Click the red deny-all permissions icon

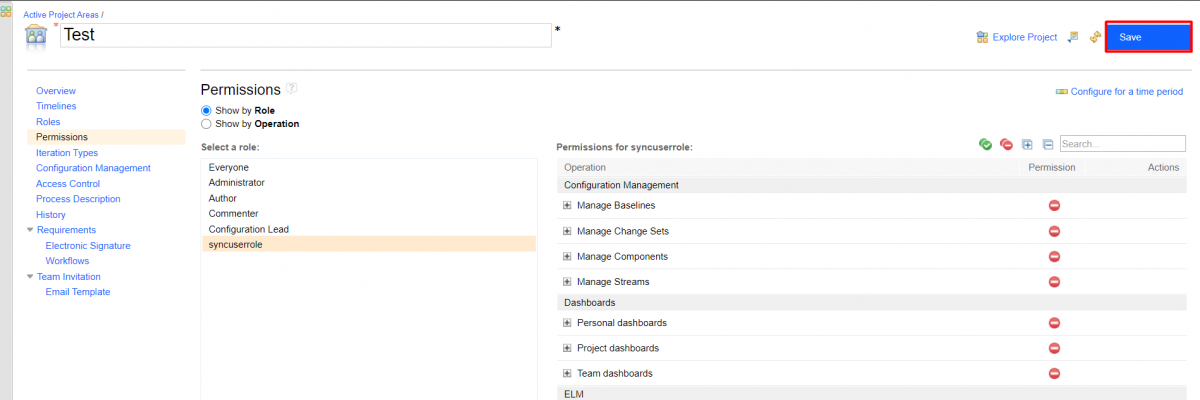point(1006,145)
